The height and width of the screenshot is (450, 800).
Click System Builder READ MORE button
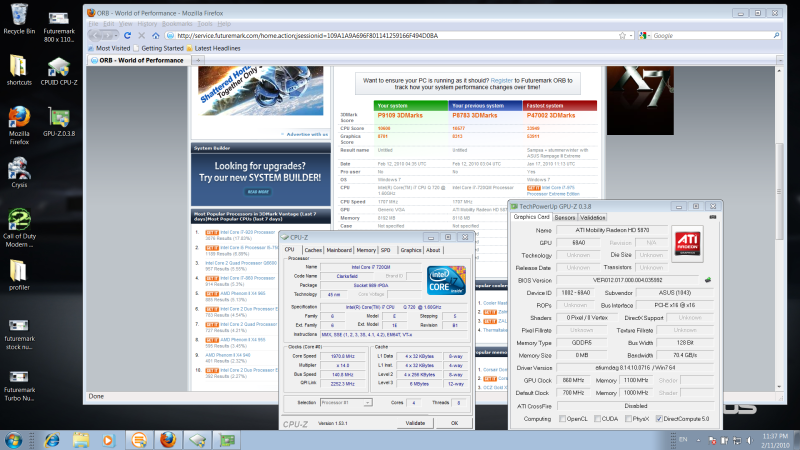pyautogui.click(x=259, y=192)
